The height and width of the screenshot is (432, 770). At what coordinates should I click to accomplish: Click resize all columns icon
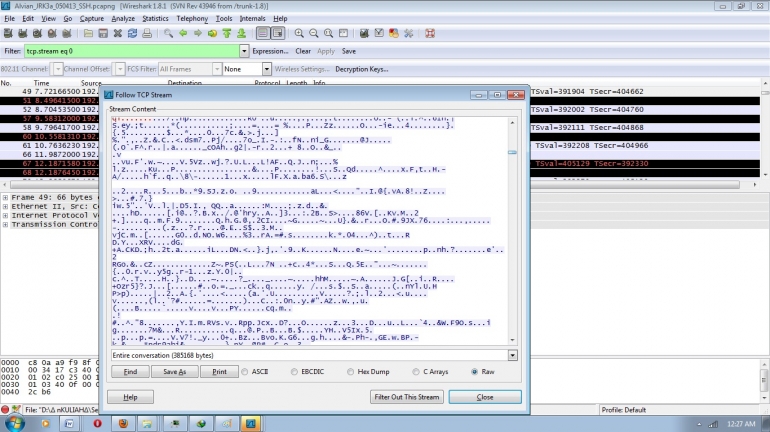click(x=343, y=33)
